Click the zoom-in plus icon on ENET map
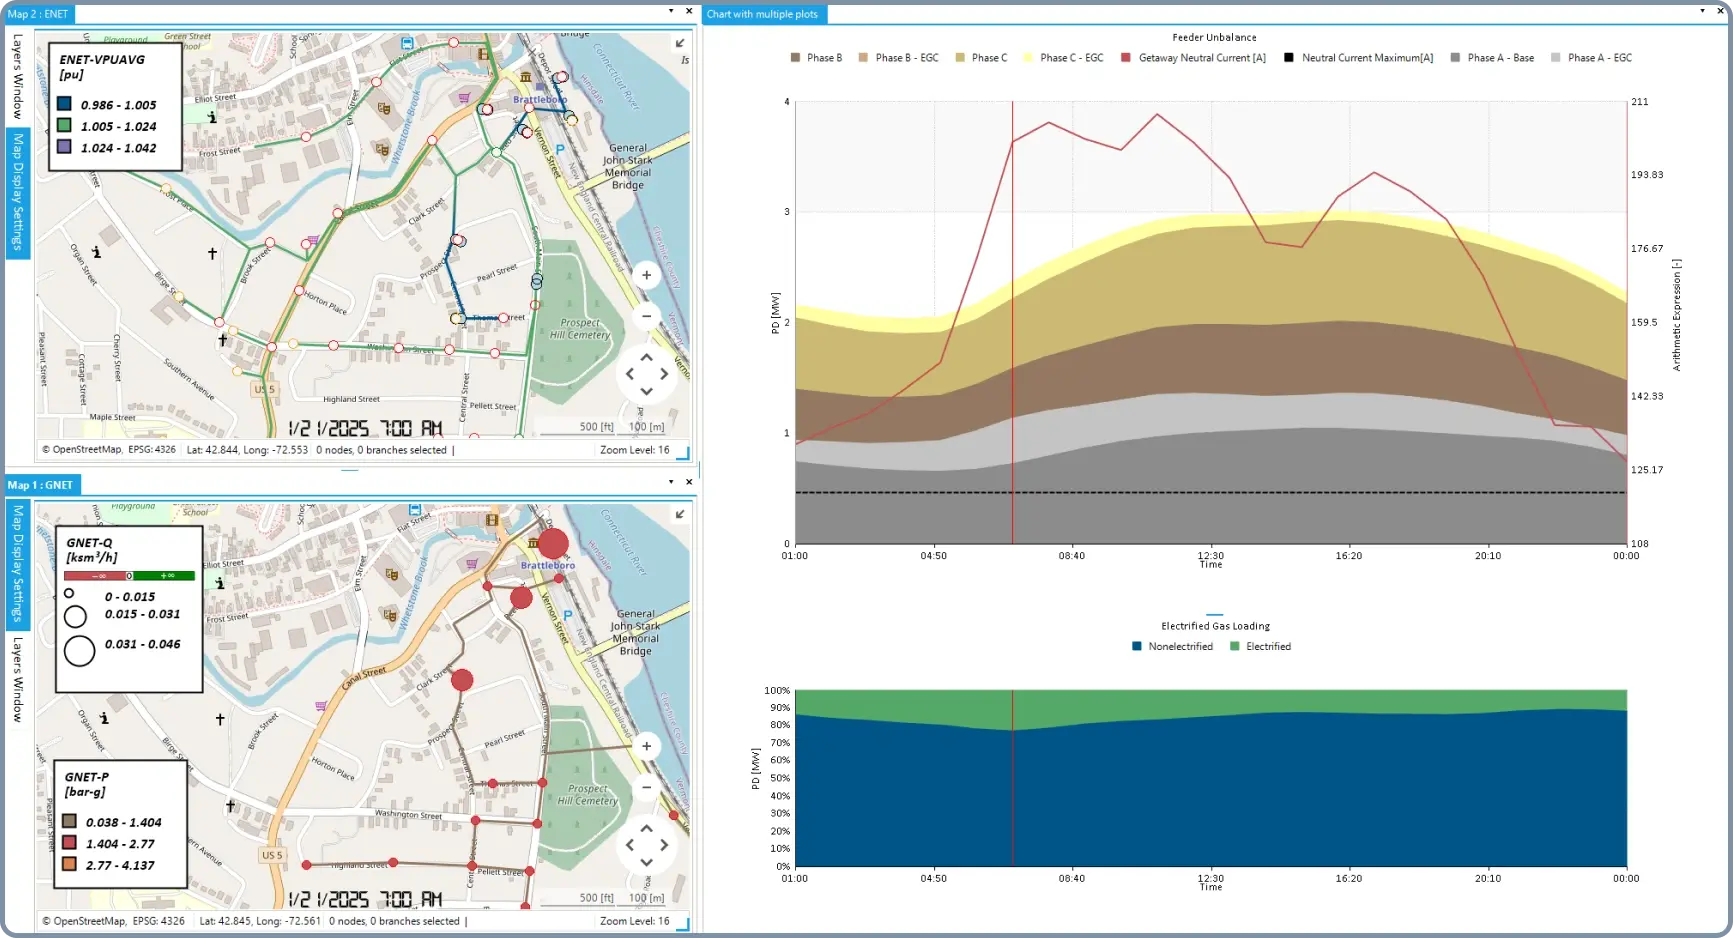 (x=646, y=274)
